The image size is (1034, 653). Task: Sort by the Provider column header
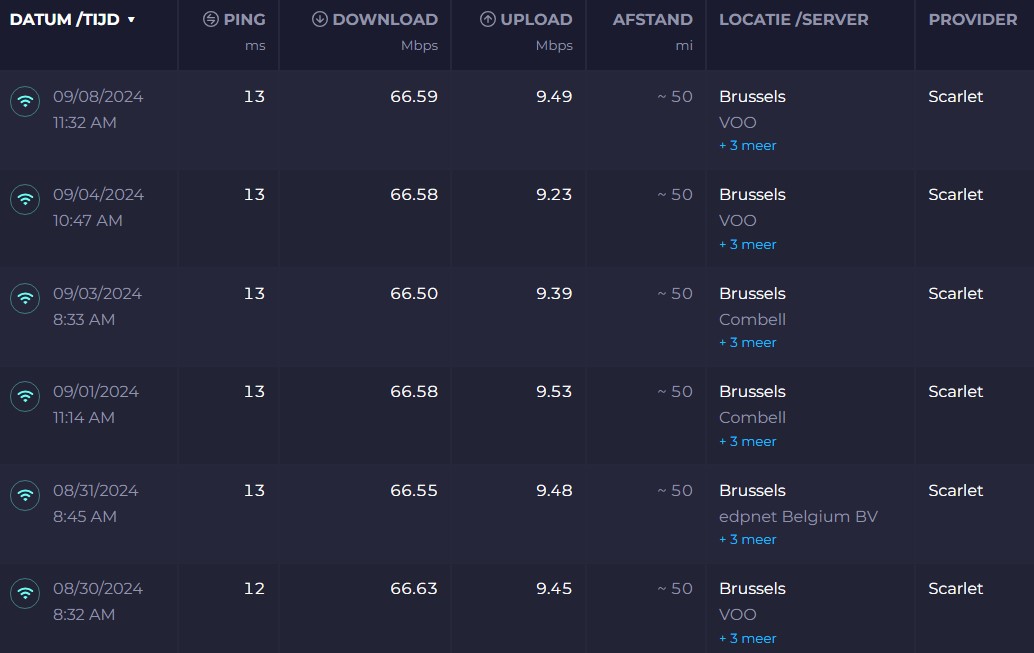pos(972,19)
